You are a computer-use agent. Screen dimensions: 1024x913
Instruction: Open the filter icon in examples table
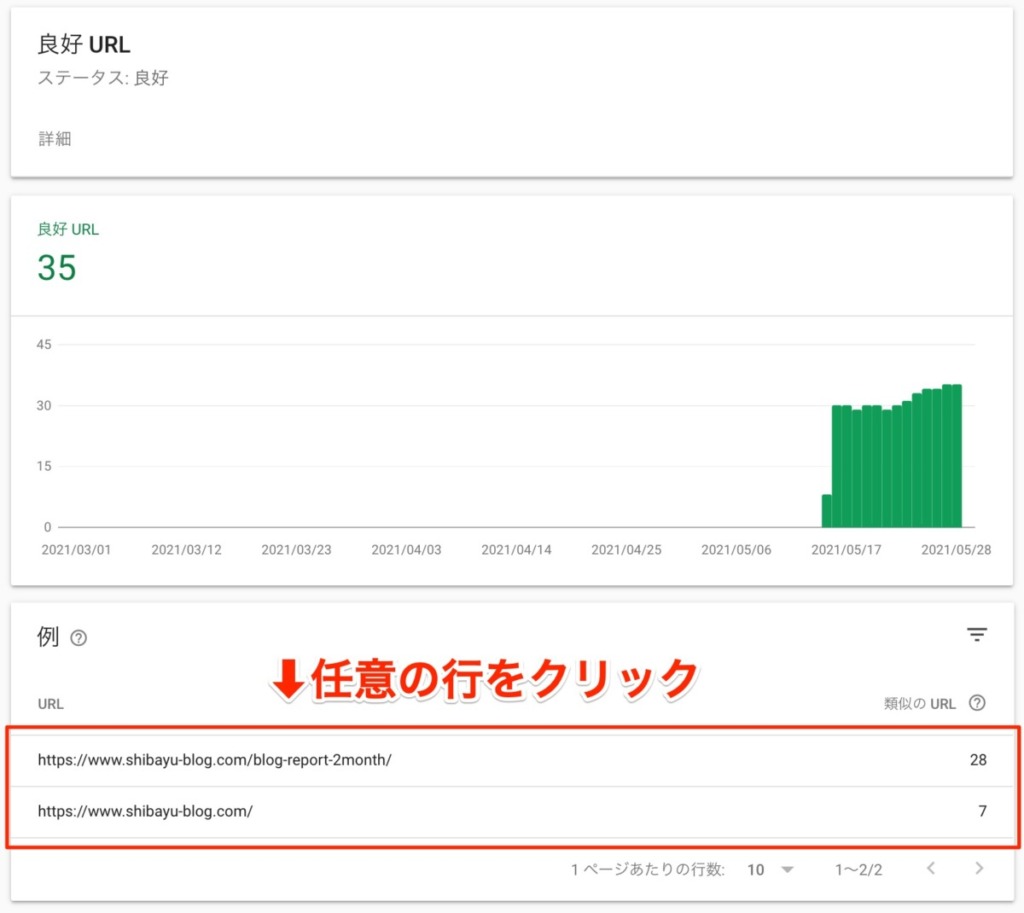pyautogui.click(x=976, y=634)
